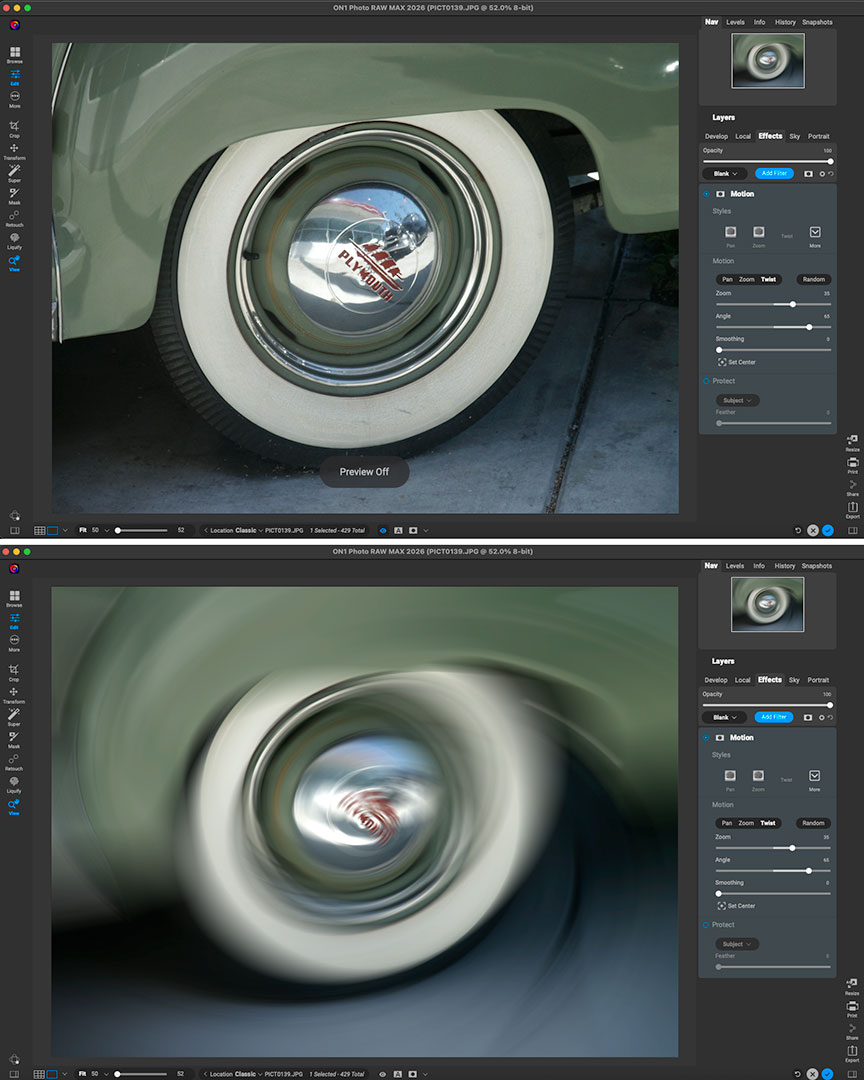Select the Crop tool in the upper window
The width and height of the screenshot is (864, 1080).
tap(15, 127)
